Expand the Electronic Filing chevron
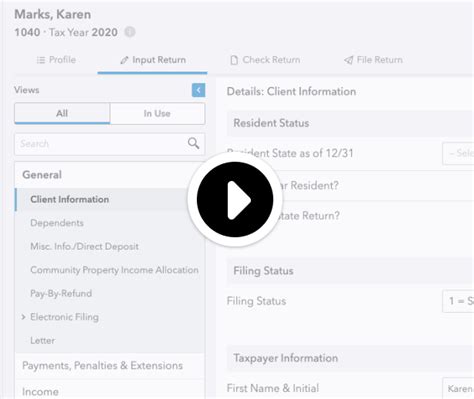The height and width of the screenshot is (399, 474). pos(23,317)
